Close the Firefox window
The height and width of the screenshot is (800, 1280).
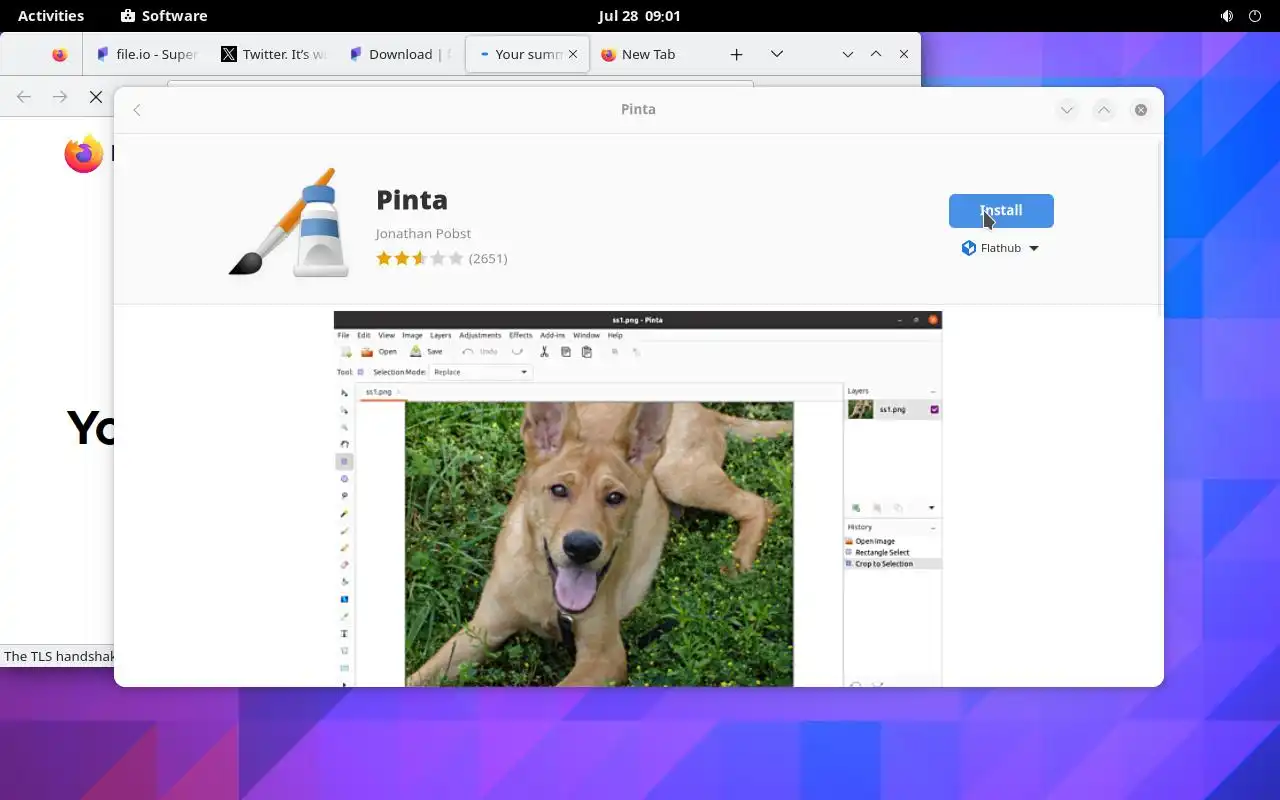904,55
